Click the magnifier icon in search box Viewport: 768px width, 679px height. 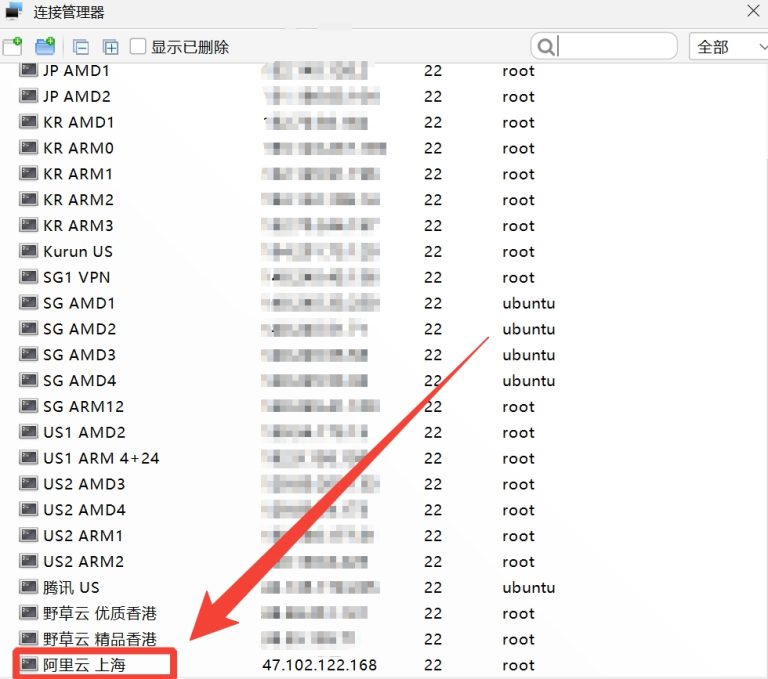[545, 47]
